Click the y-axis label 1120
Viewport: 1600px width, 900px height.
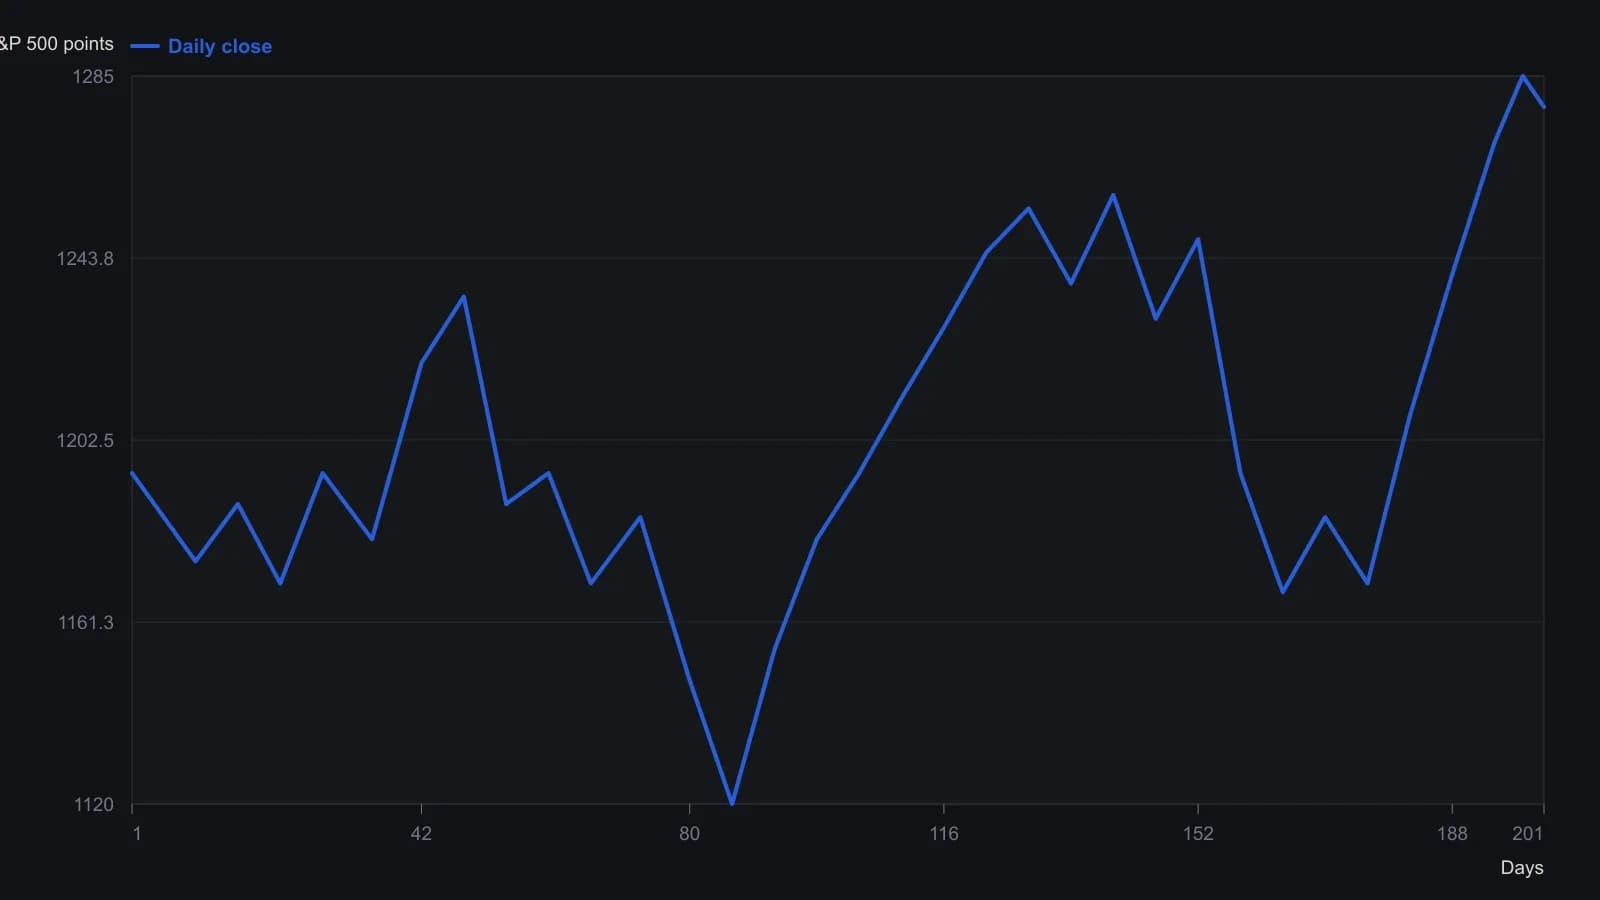(94, 805)
